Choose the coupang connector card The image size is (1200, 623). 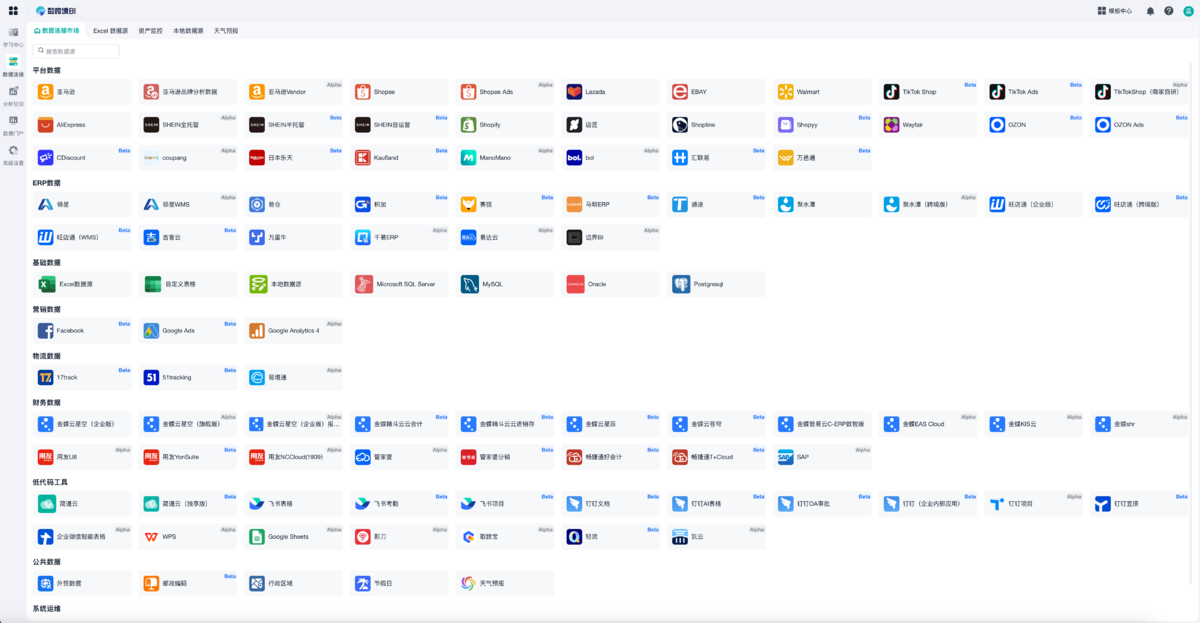pyautogui.click(x=188, y=158)
